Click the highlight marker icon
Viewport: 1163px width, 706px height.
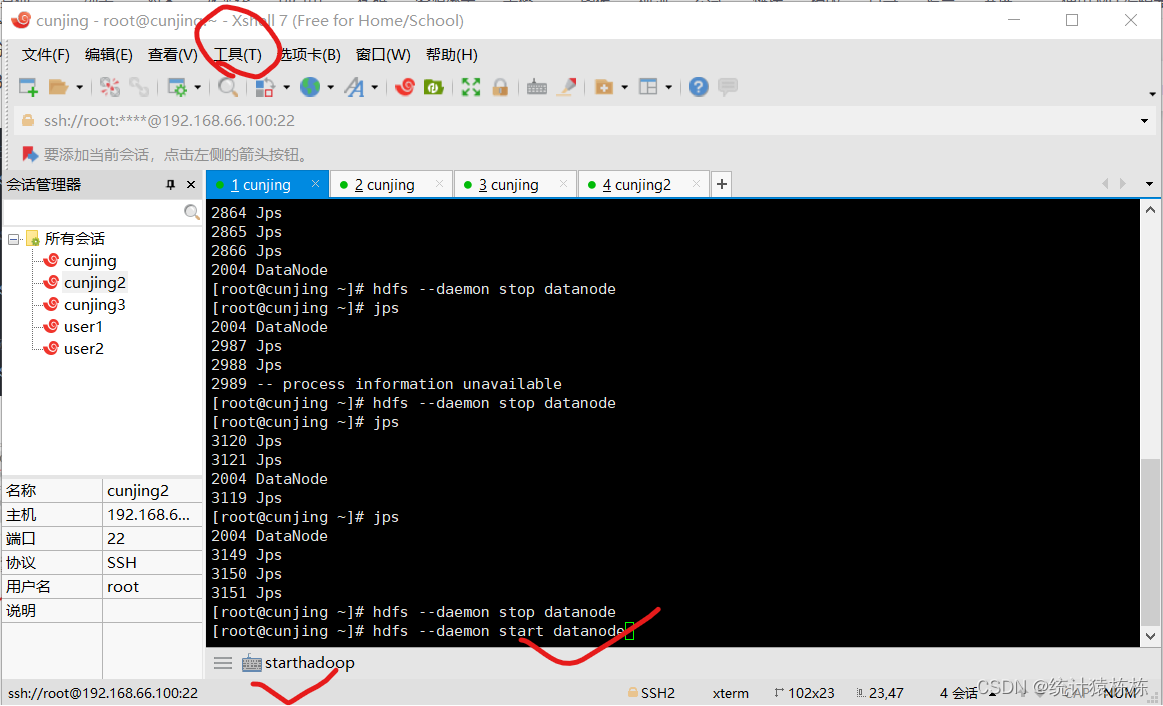(567, 87)
